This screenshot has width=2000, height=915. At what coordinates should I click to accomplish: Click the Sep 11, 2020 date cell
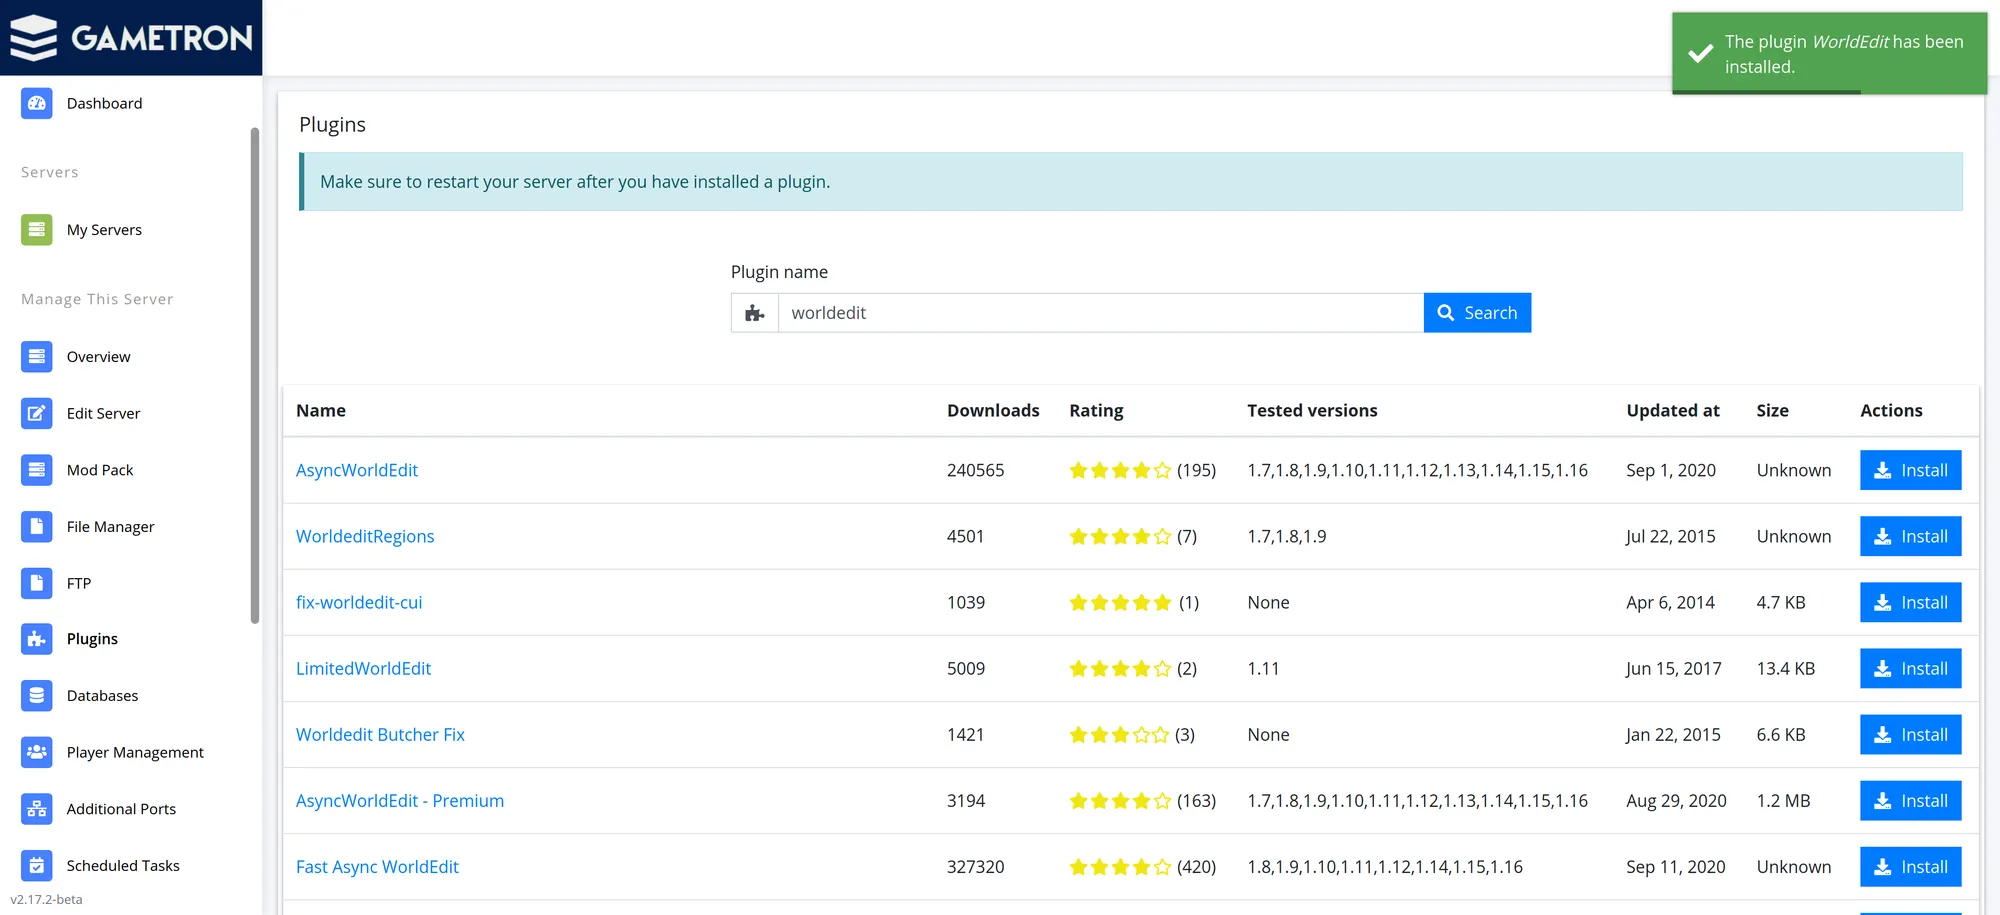coord(1676,866)
